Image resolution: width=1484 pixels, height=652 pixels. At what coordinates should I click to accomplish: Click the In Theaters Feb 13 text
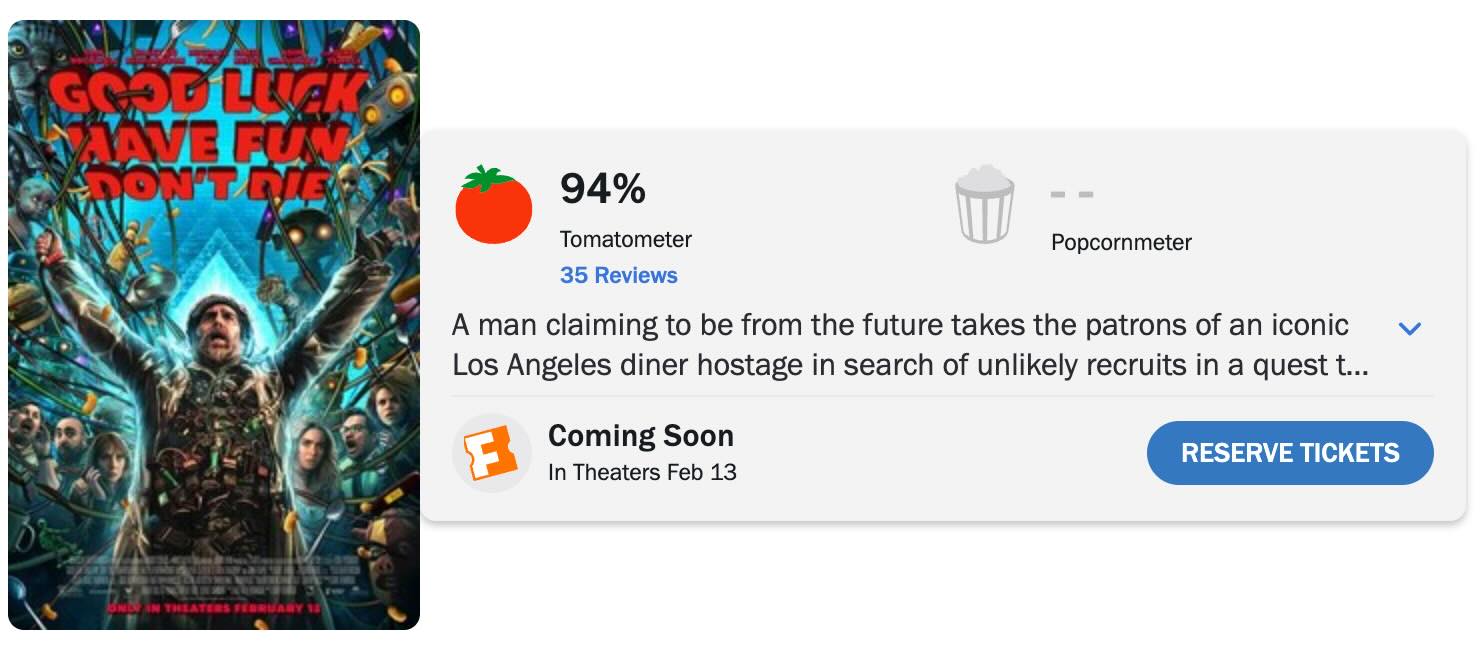pos(642,472)
